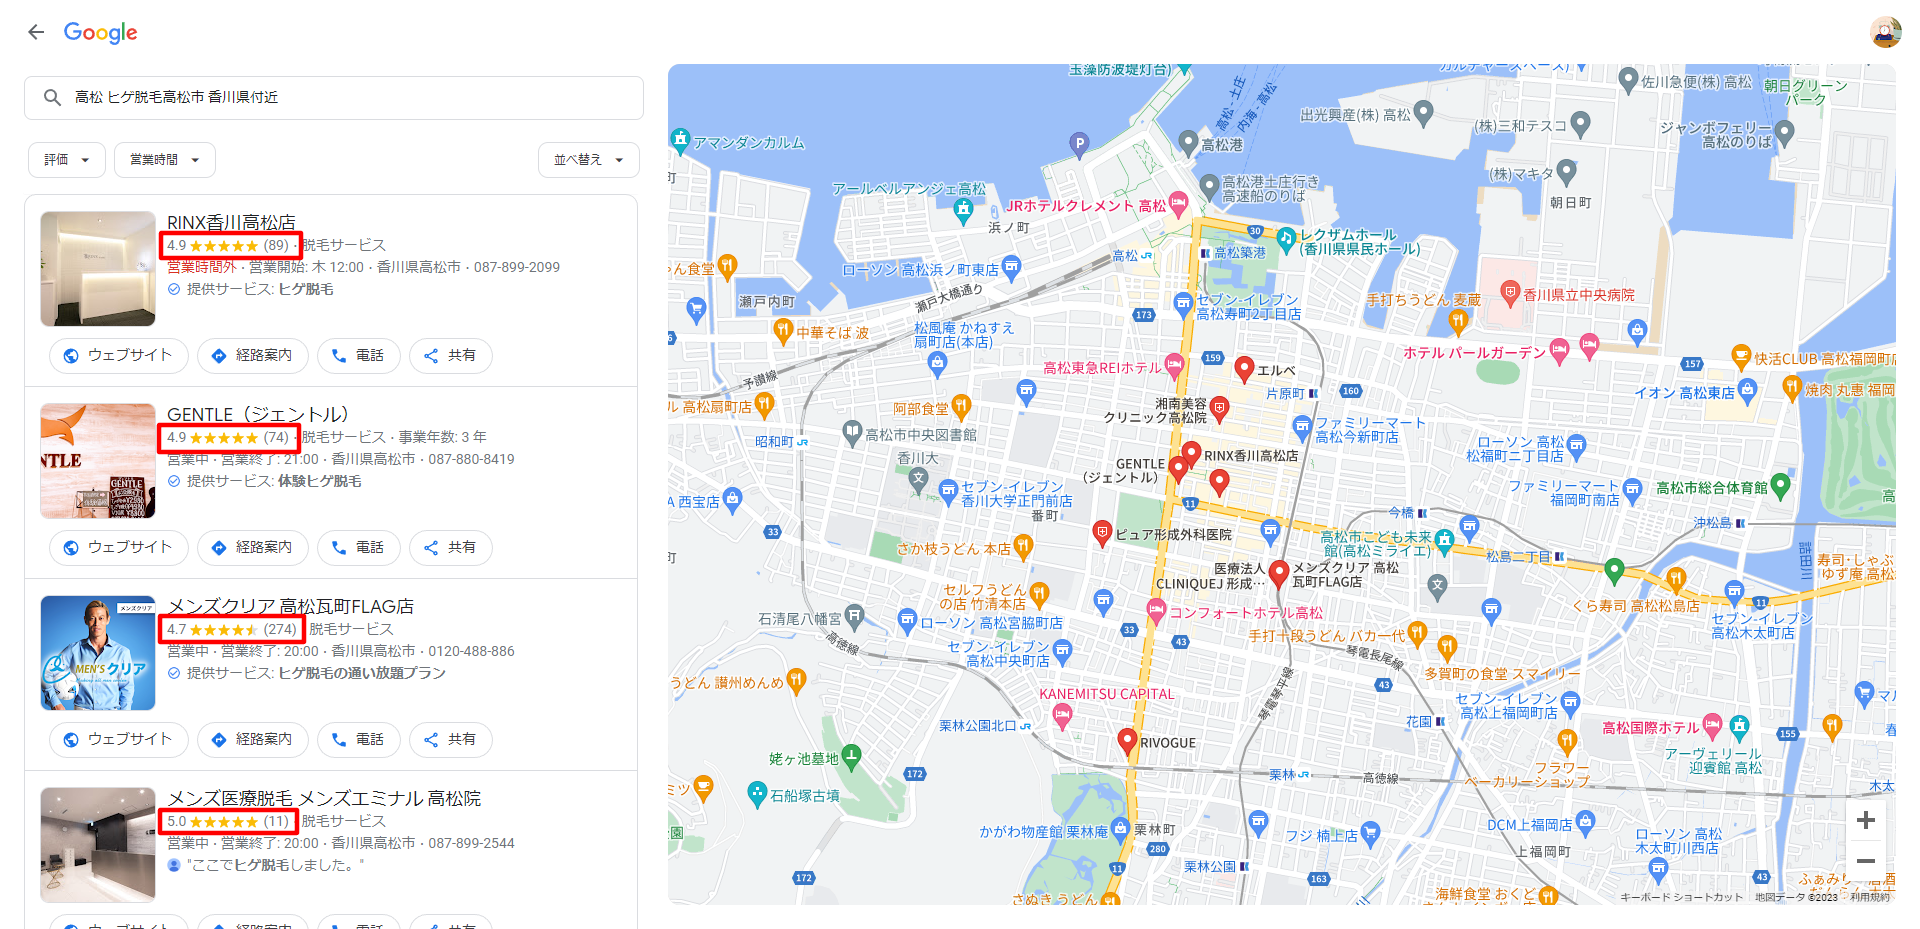
Task: Click 電話 call button for メンズクリア
Action: tap(359, 739)
